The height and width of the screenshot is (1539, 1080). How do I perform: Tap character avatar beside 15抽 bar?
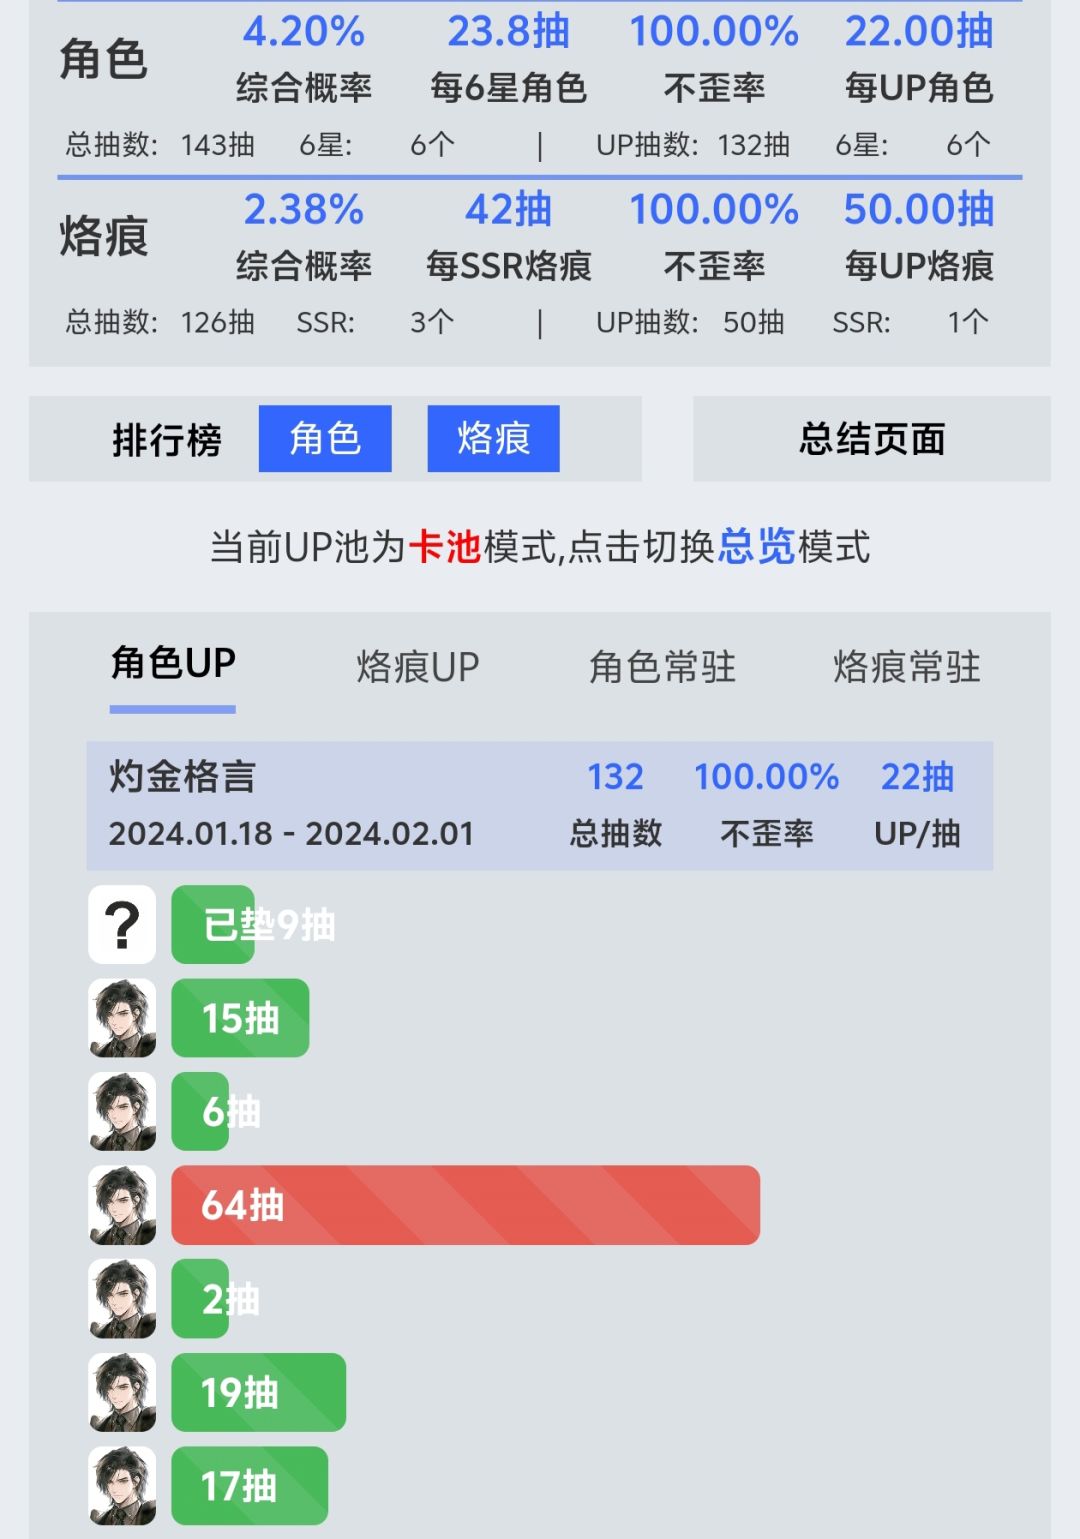122,1018
